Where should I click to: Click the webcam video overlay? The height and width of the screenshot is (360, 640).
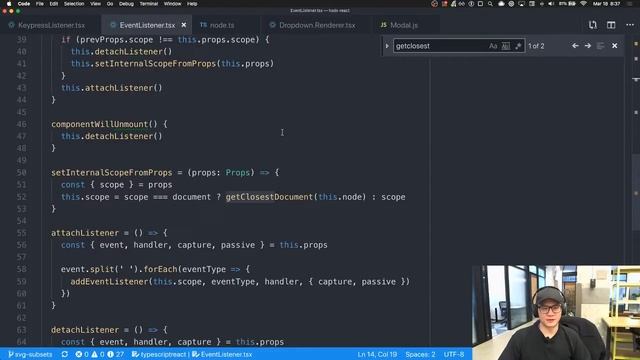point(556,313)
